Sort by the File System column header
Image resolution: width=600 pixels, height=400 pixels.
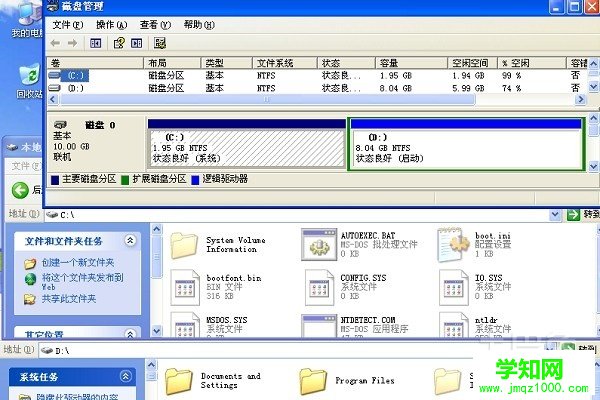click(285, 63)
